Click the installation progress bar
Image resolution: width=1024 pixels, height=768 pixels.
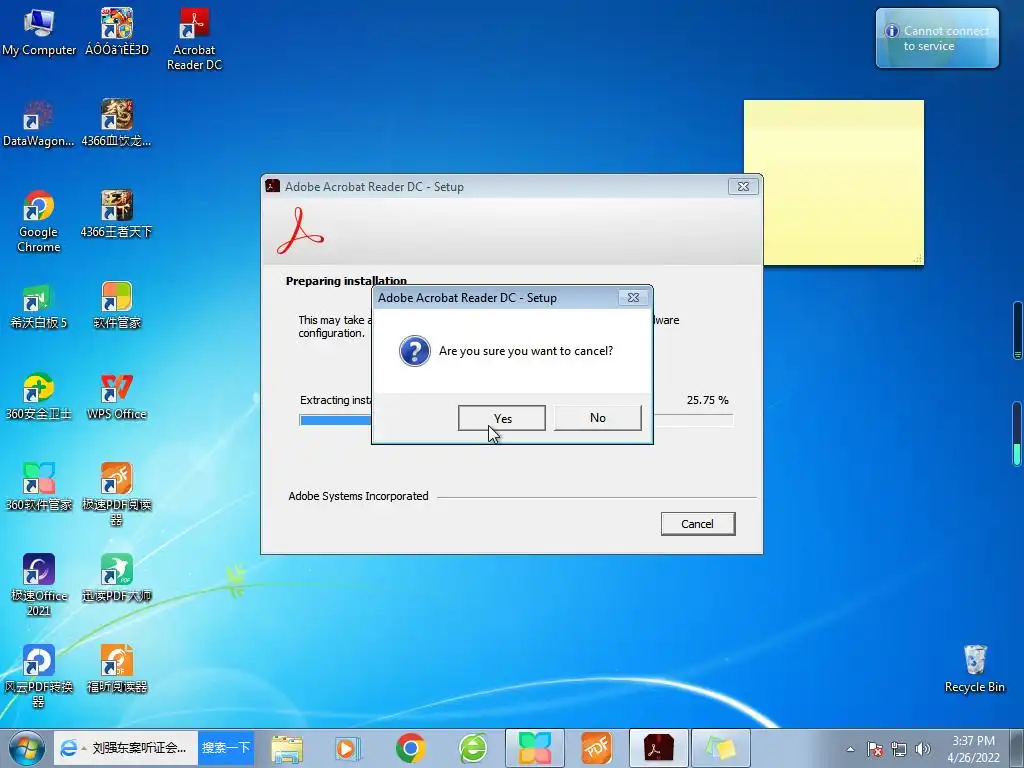[516, 420]
